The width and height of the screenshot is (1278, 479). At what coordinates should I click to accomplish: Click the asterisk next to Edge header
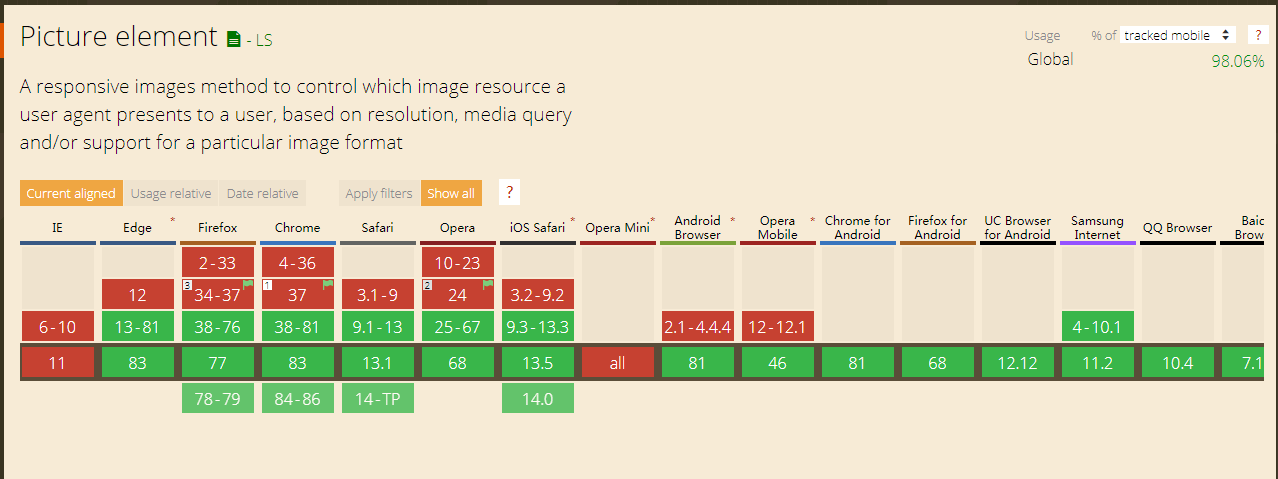[x=172, y=220]
